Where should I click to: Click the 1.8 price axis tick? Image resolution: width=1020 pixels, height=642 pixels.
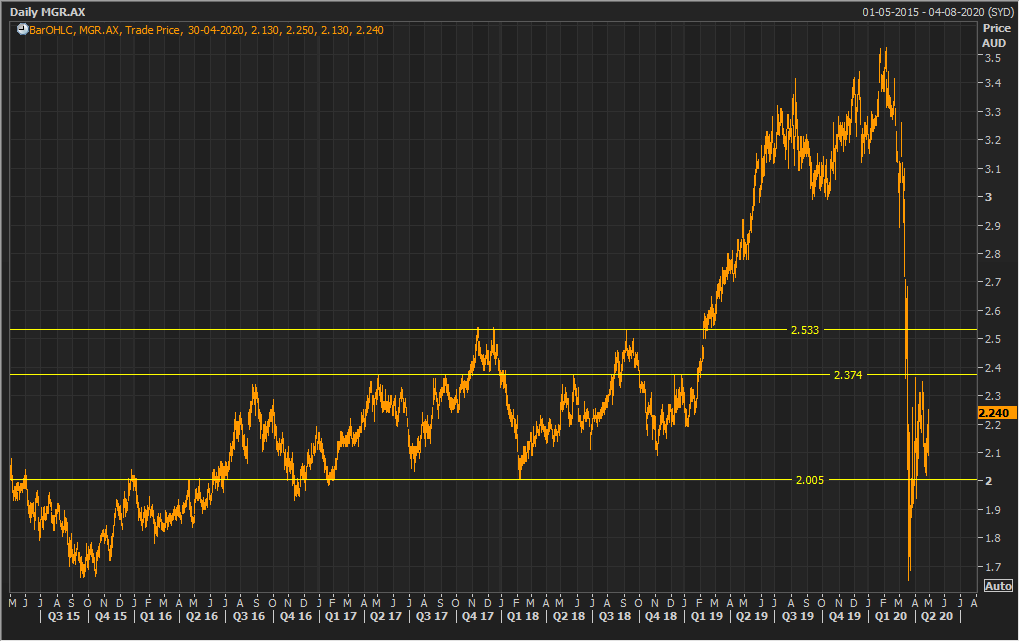pyautogui.click(x=993, y=538)
